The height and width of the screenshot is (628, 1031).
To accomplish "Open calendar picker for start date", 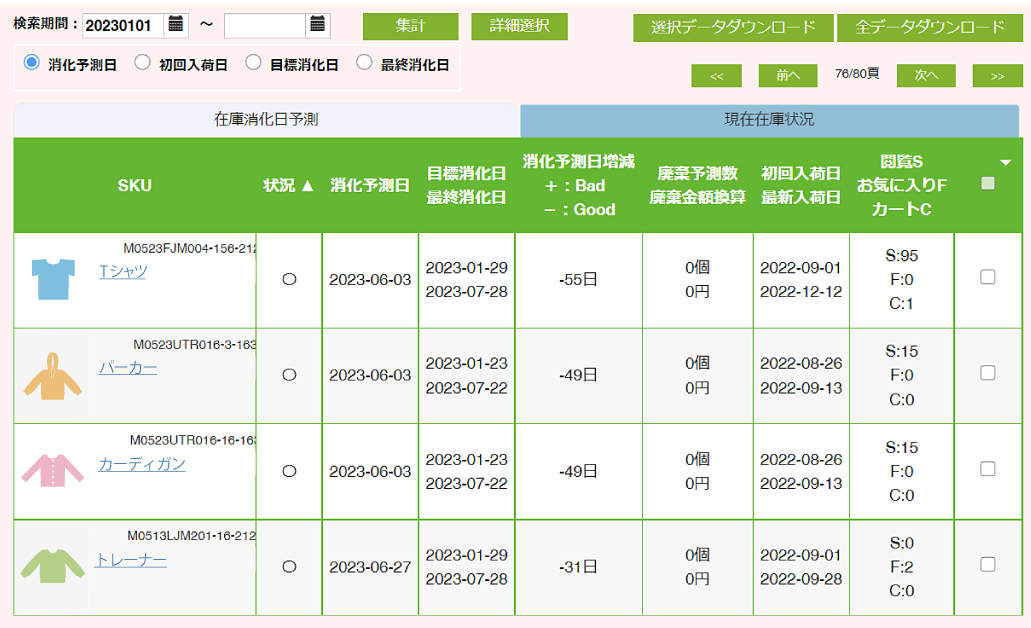I will click(177, 25).
